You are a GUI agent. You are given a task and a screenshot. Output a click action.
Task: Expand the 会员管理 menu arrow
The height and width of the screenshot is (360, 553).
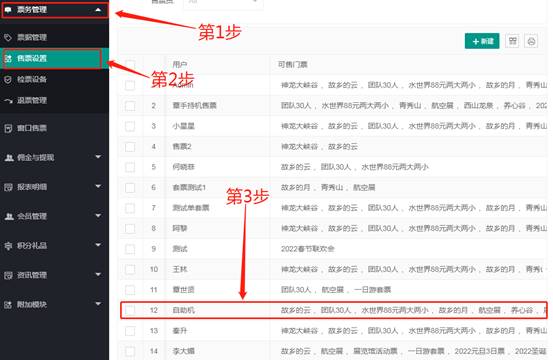(98, 215)
